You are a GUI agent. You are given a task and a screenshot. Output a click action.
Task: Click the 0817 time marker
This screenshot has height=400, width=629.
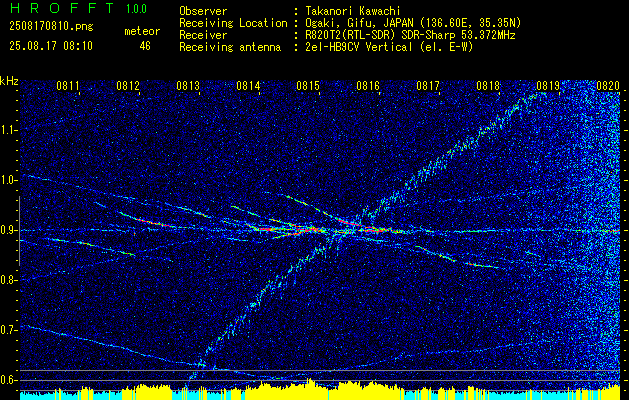point(428,85)
